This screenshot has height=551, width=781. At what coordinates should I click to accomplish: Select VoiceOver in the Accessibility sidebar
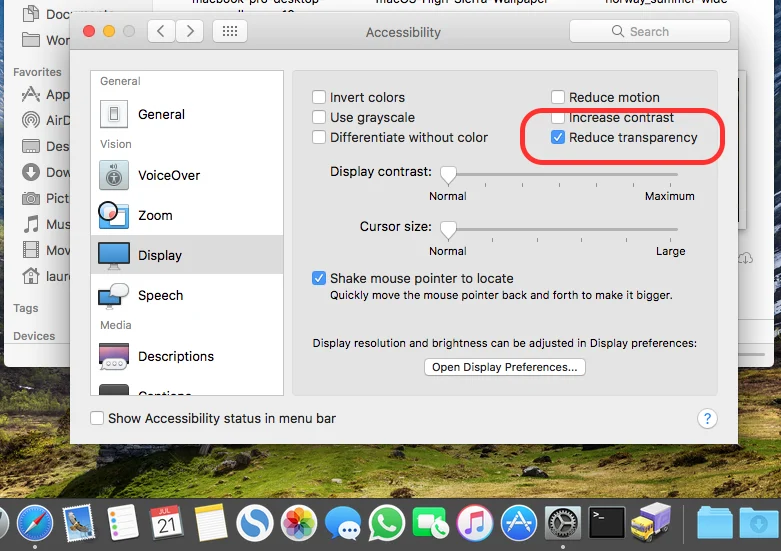pyautogui.click(x=187, y=175)
